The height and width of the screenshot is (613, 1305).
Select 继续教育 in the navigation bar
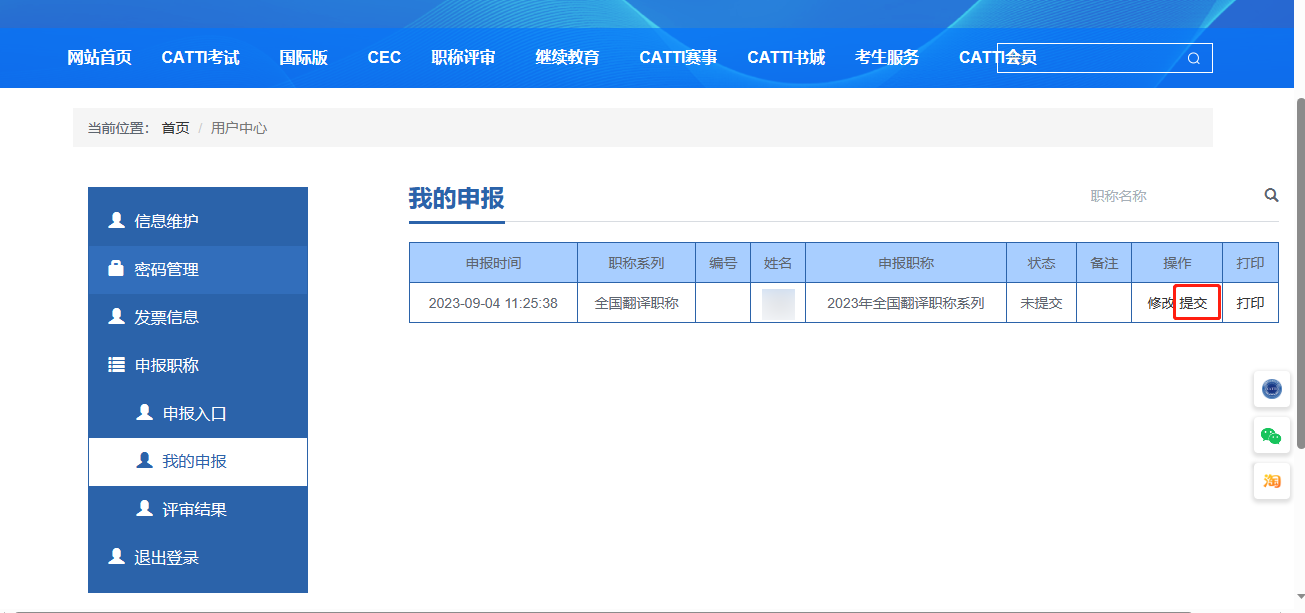[x=567, y=57]
